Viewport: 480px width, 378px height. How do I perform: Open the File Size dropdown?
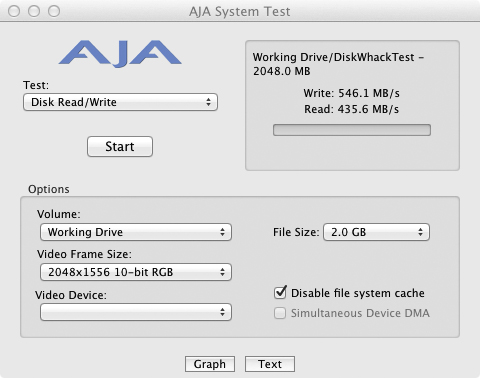pos(376,232)
